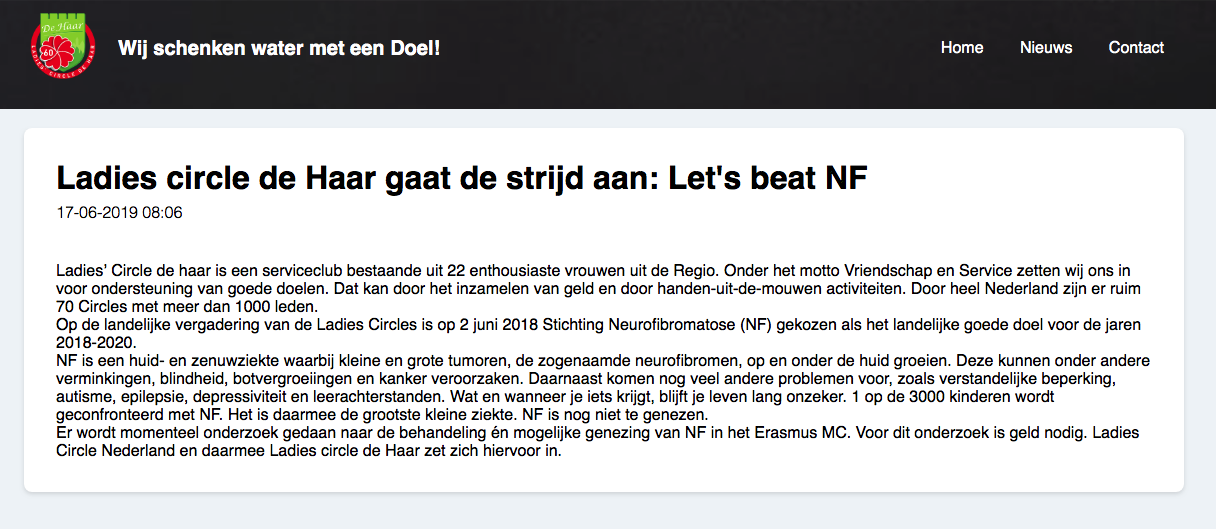
Task: Click the sentence starting 'NF is een huid-'
Action: click(x=150, y=360)
